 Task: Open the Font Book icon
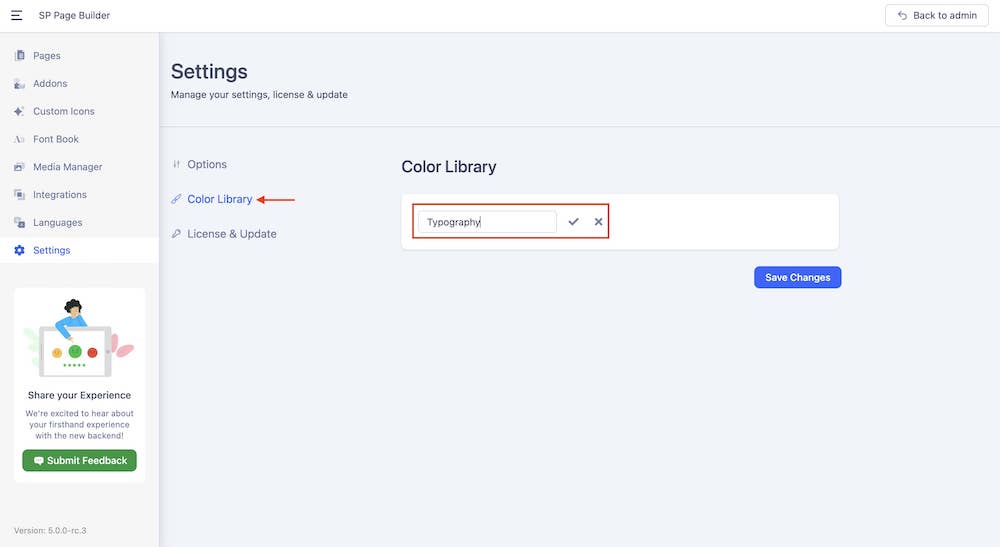(x=19, y=139)
